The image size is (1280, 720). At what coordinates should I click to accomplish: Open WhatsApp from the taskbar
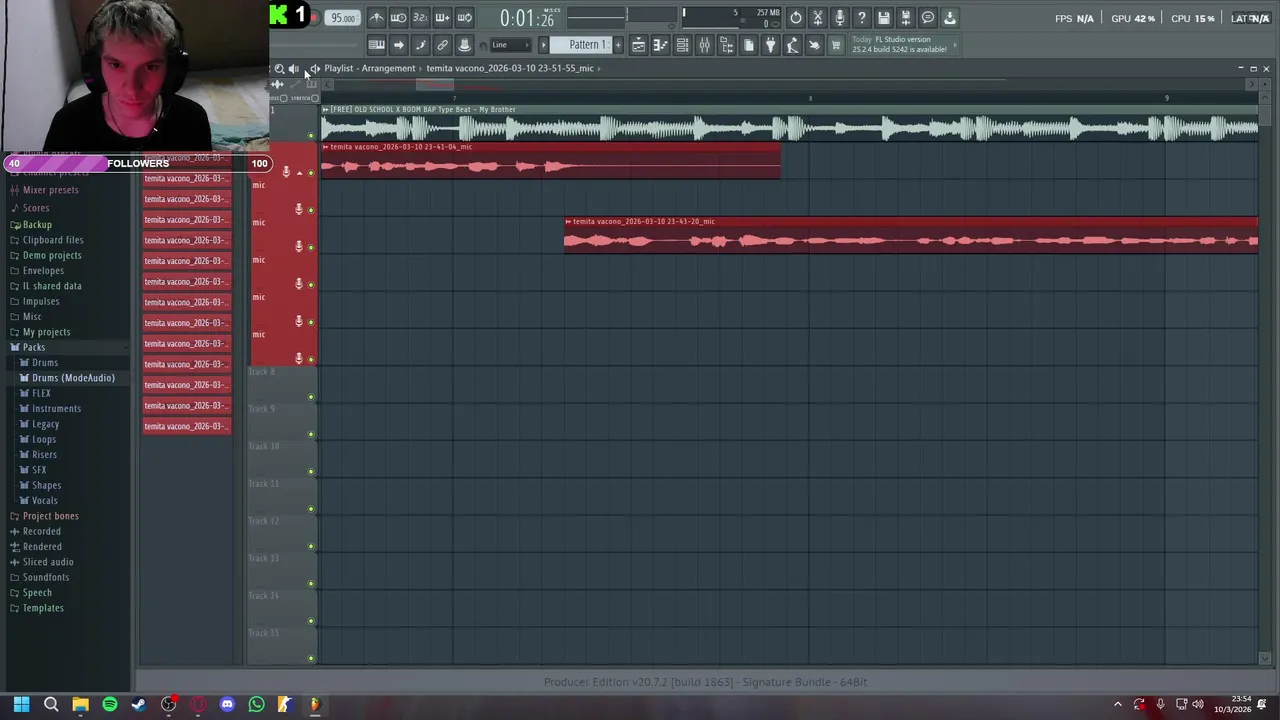[x=256, y=704]
